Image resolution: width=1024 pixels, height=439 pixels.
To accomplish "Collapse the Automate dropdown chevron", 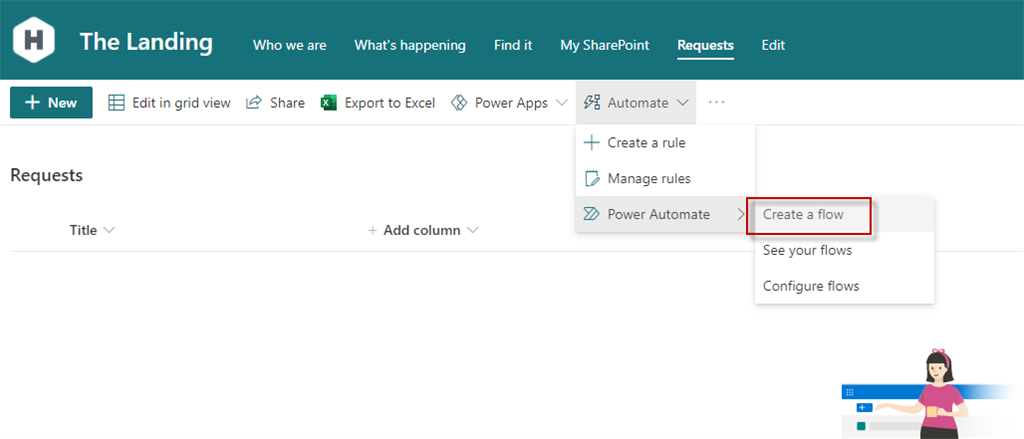I will [x=682, y=103].
